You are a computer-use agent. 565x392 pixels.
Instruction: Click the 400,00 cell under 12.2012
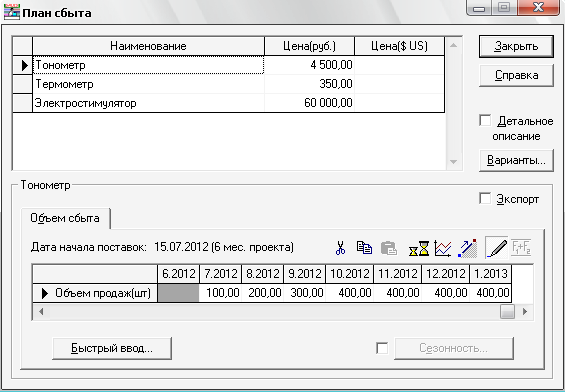click(x=445, y=293)
